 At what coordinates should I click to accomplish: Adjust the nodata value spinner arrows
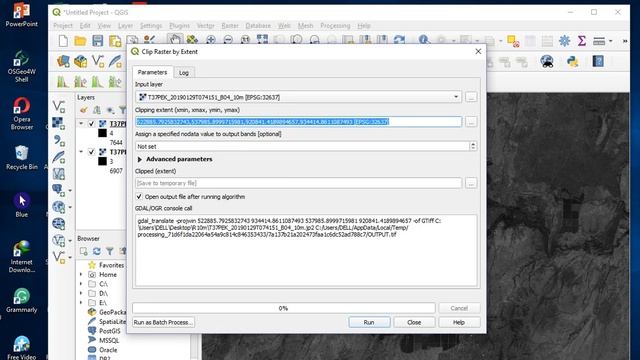tap(473, 146)
